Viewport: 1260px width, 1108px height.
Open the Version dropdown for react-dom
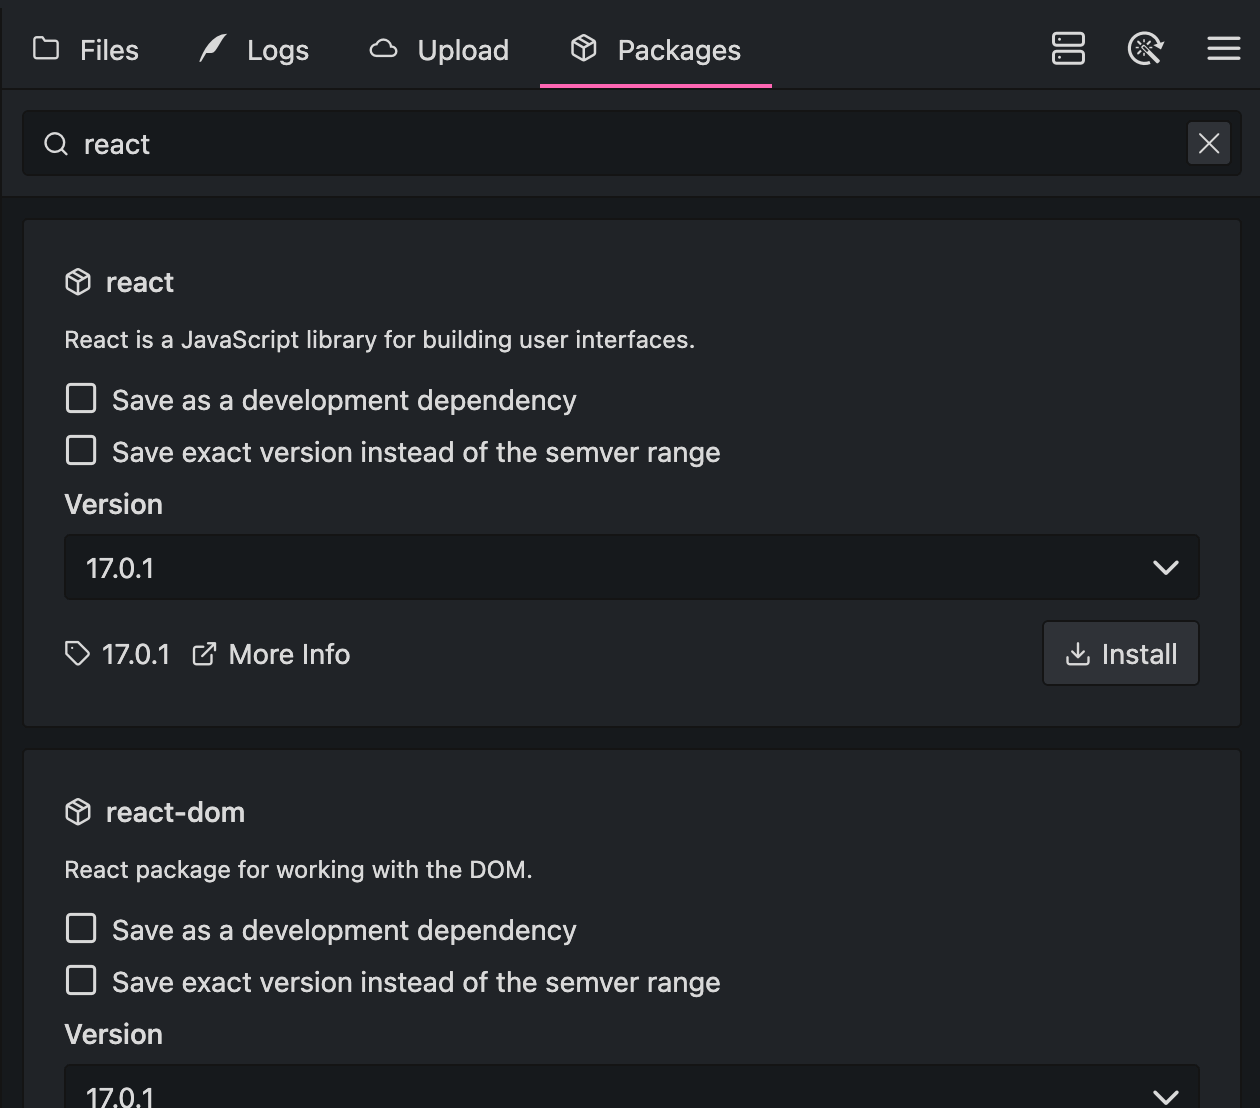pyautogui.click(x=631, y=1090)
